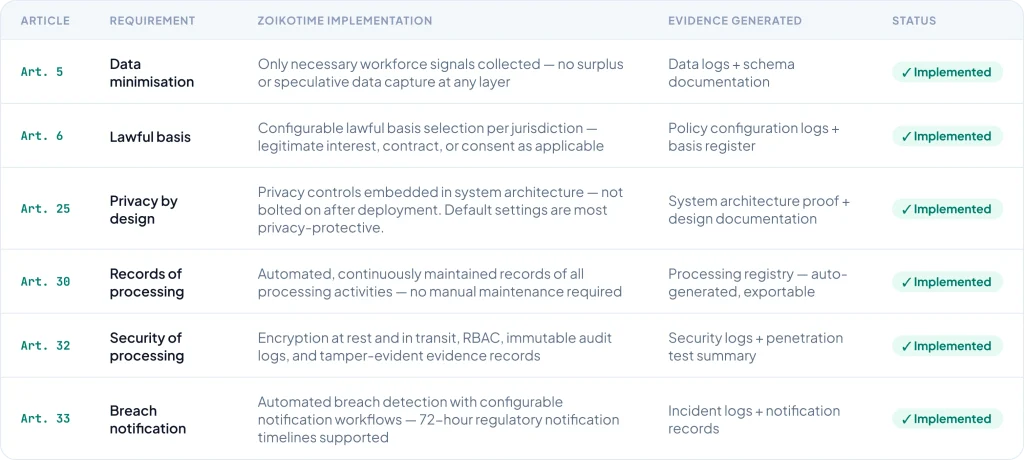Click Implemented badge for Records of processing

(946, 282)
